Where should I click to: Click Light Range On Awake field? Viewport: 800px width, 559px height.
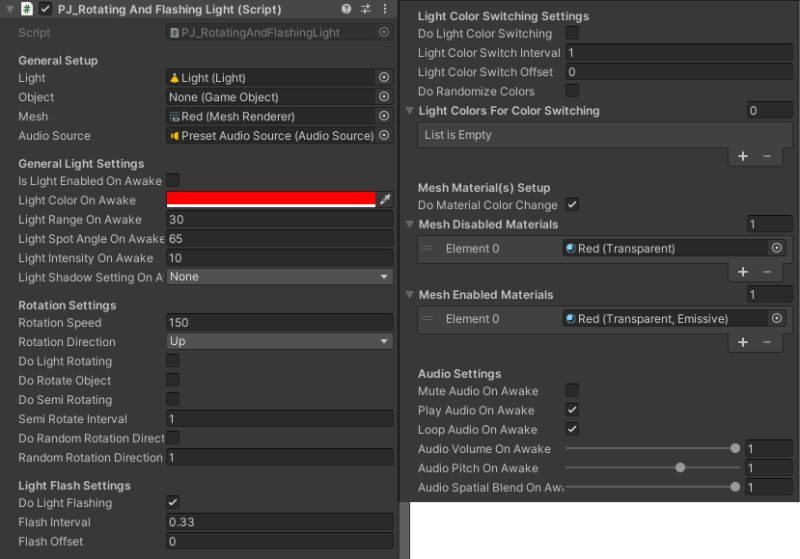280,219
